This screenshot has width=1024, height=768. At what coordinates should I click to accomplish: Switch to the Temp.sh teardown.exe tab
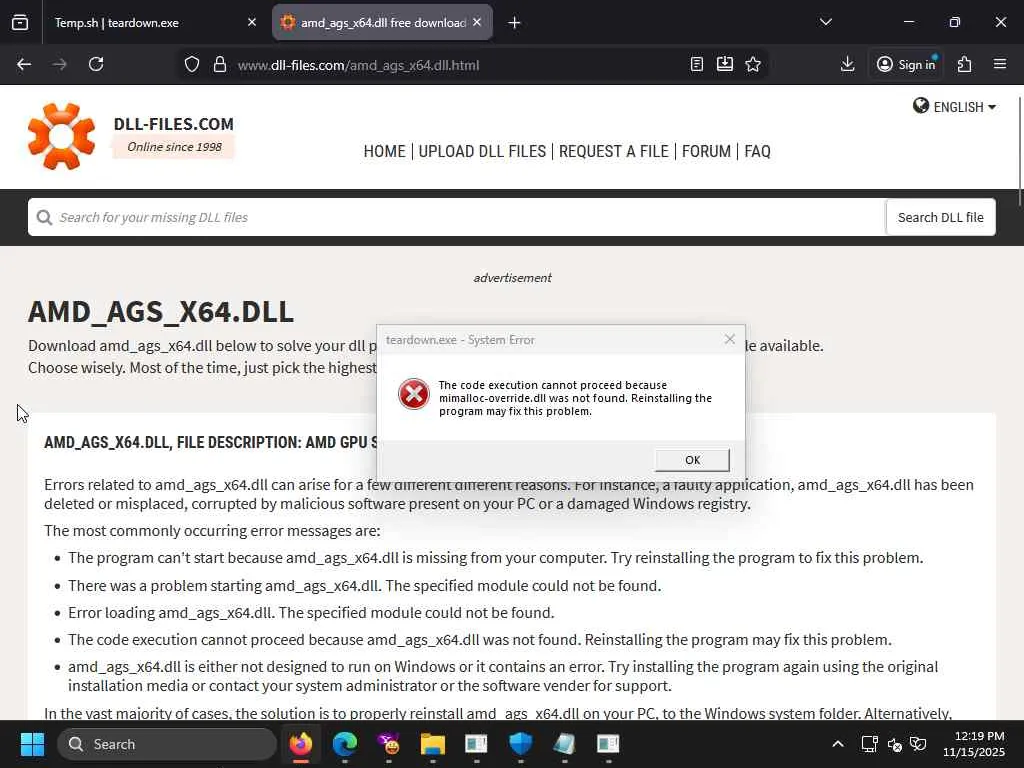tap(149, 23)
